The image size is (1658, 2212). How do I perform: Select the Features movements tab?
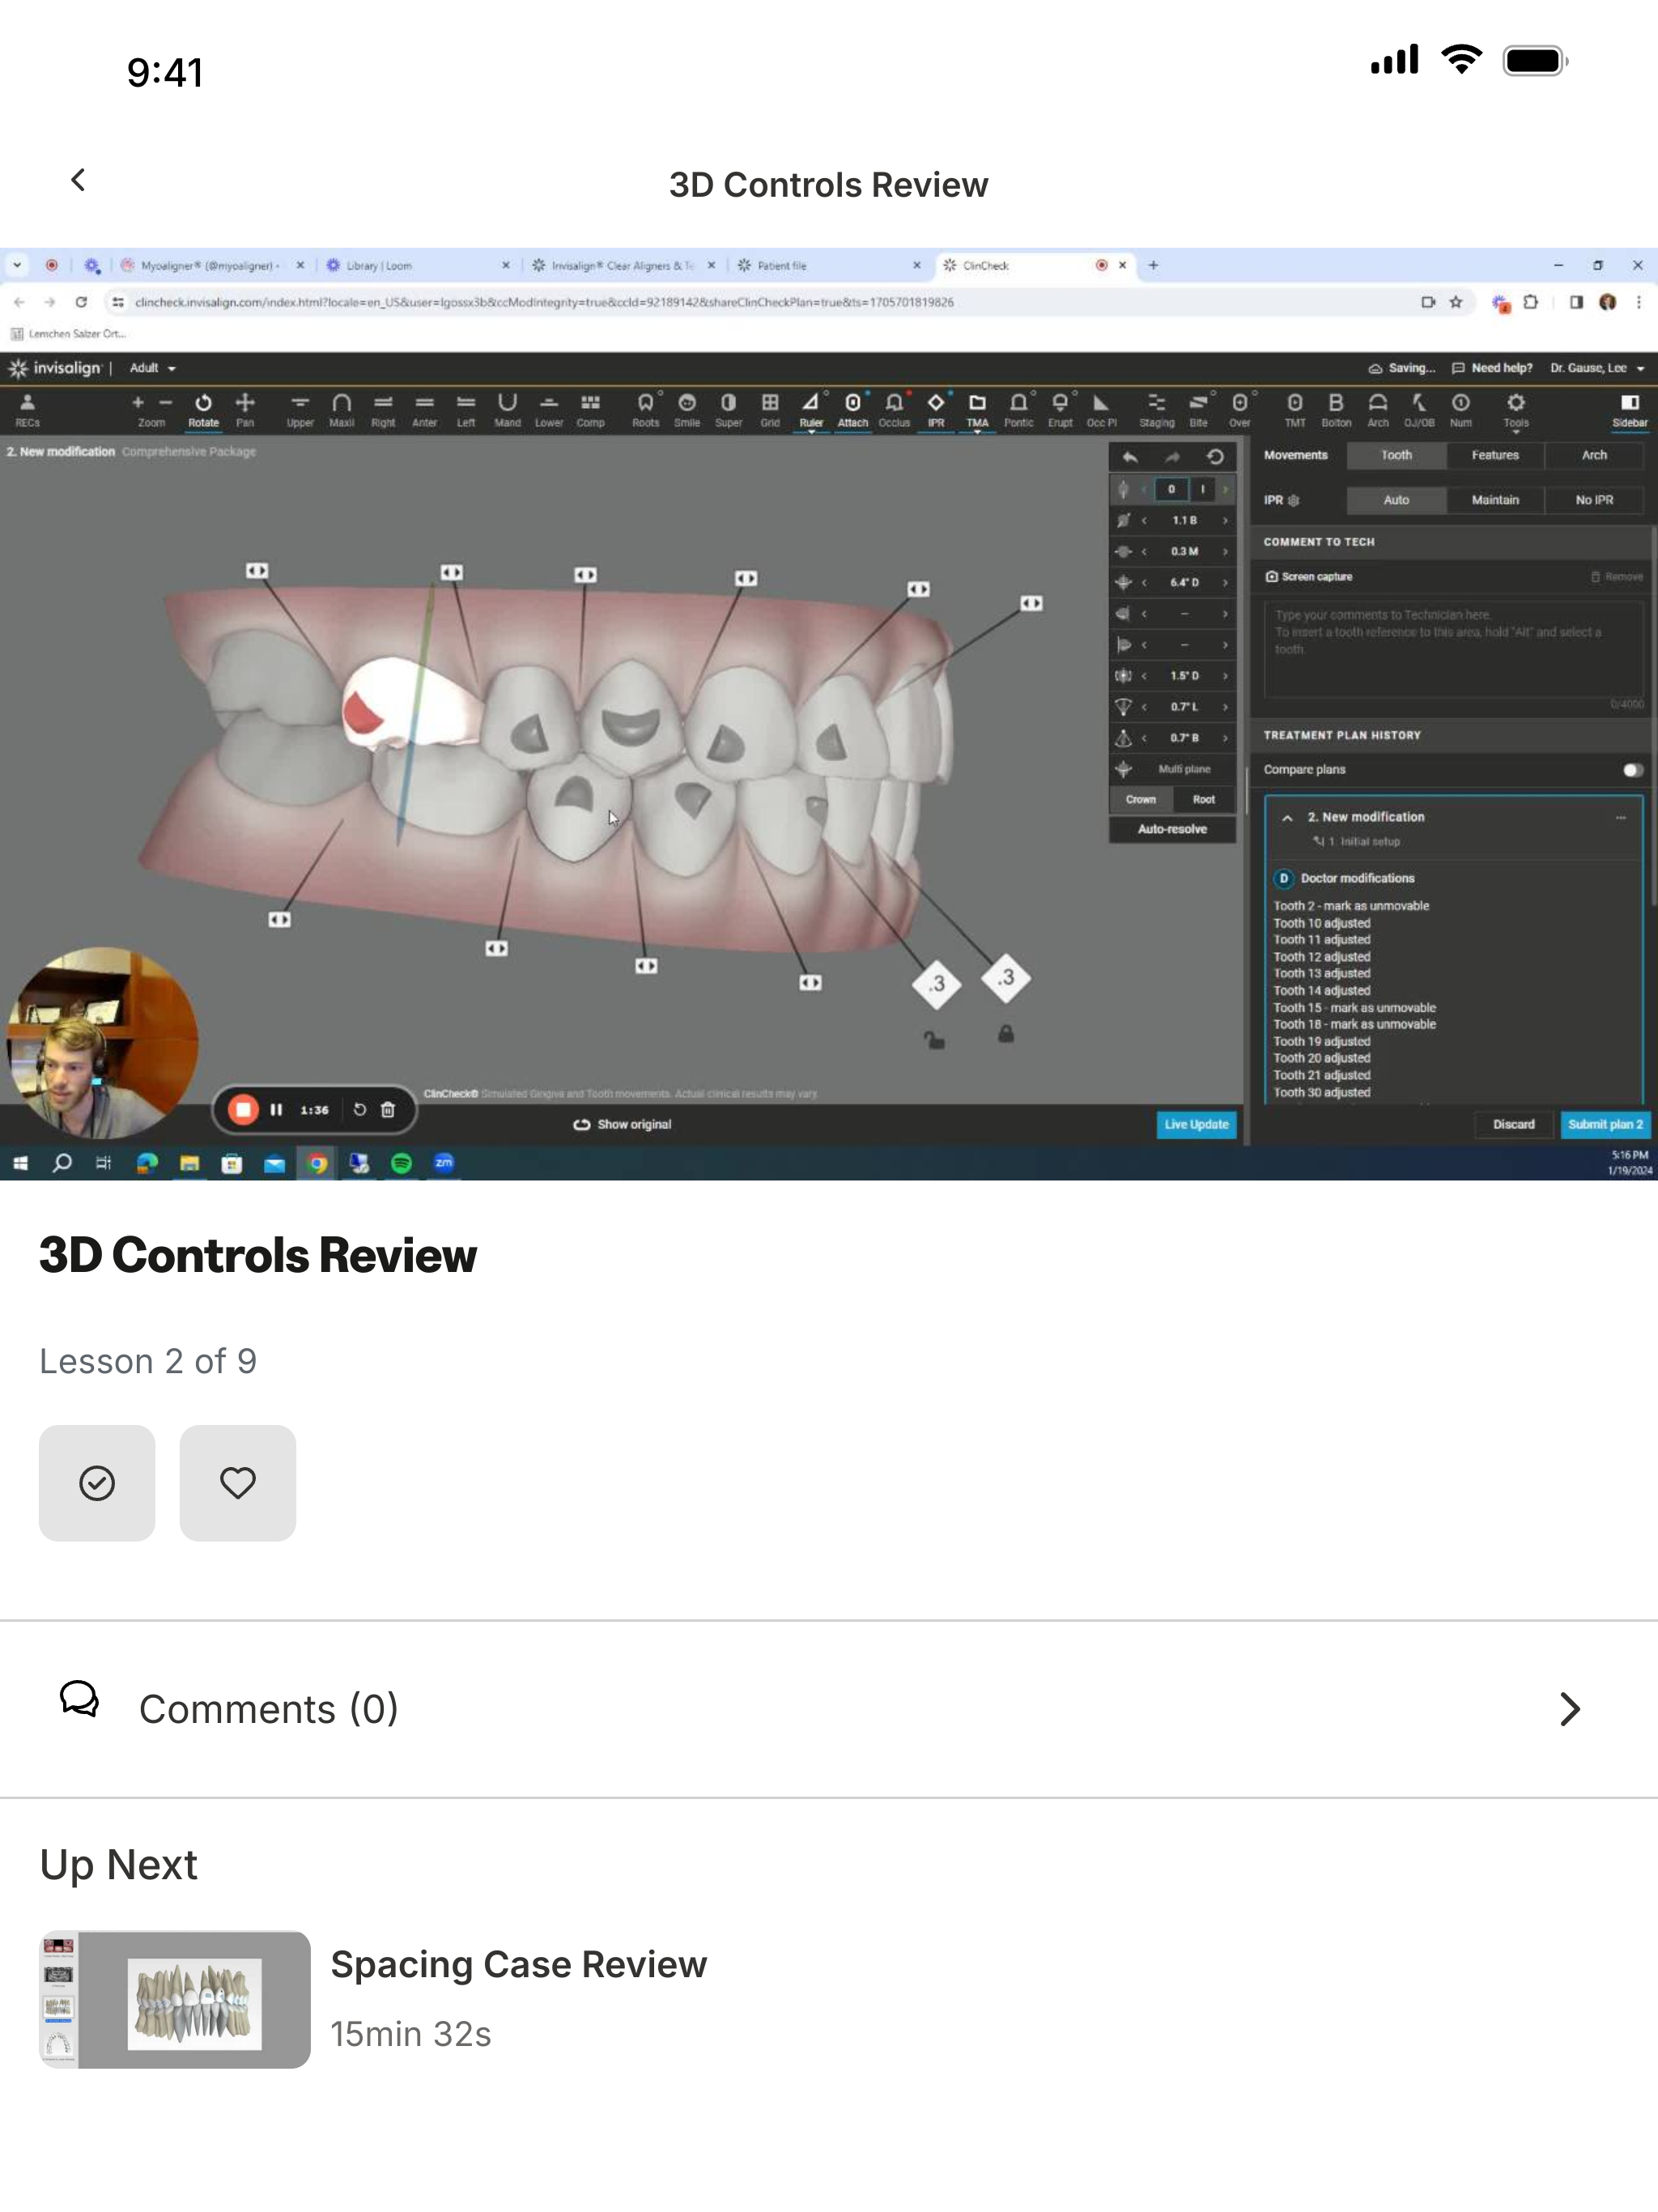(x=1495, y=455)
